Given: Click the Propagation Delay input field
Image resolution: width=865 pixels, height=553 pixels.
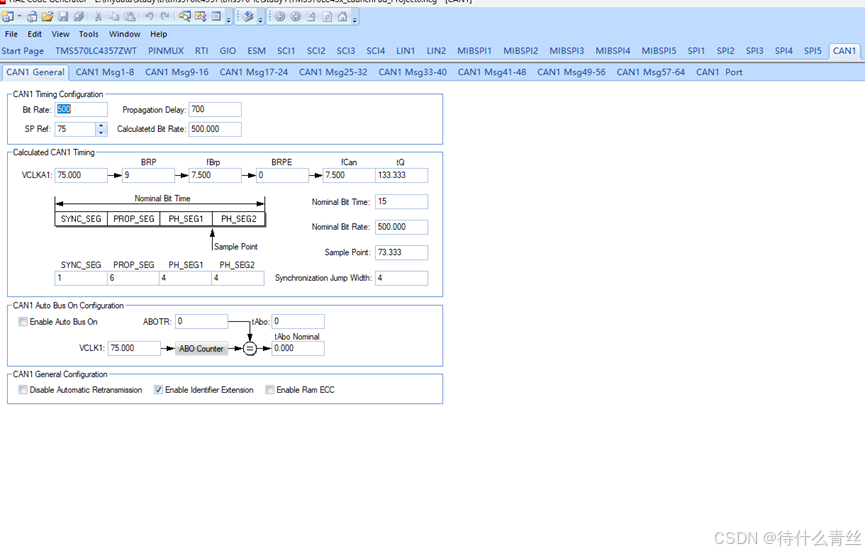Looking at the screenshot, I should point(215,109).
